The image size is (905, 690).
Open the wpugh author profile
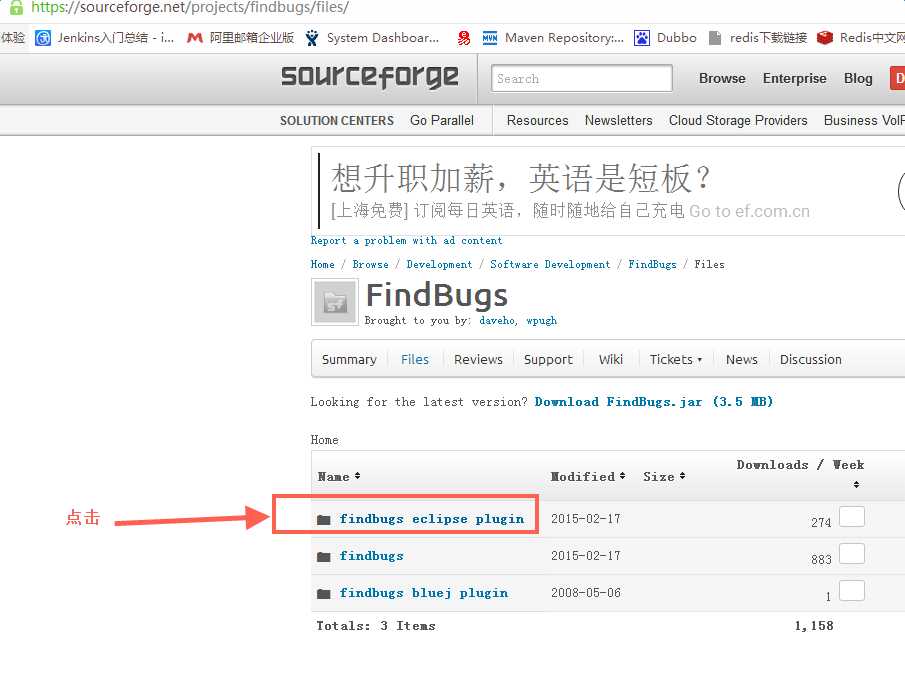click(x=541, y=320)
